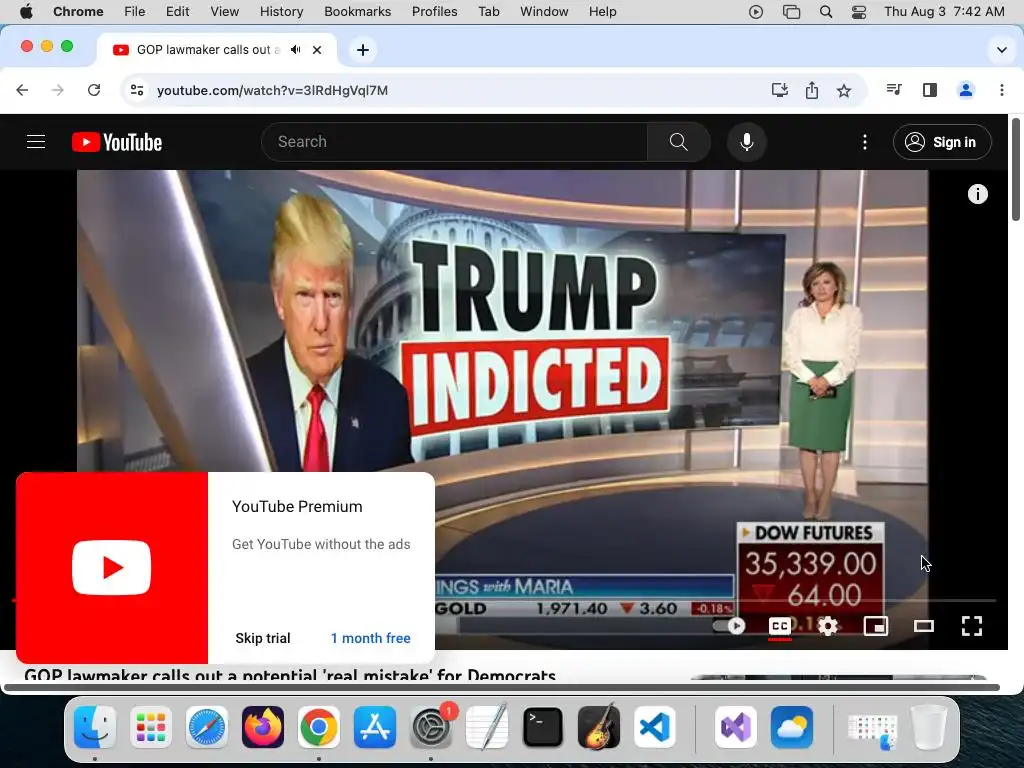Open the Tab menu
Viewport: 1024px width, 768px height.
tap(488, 12)
